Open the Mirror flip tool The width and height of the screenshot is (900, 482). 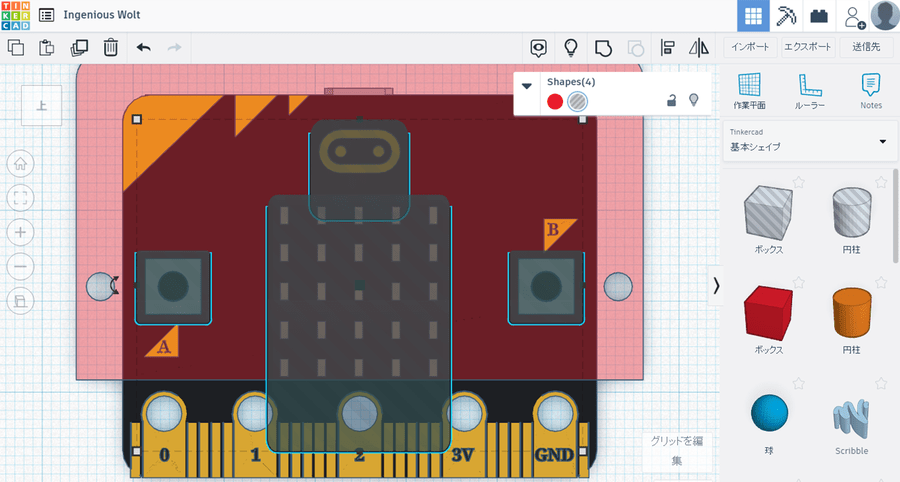(x=699, y=48)
